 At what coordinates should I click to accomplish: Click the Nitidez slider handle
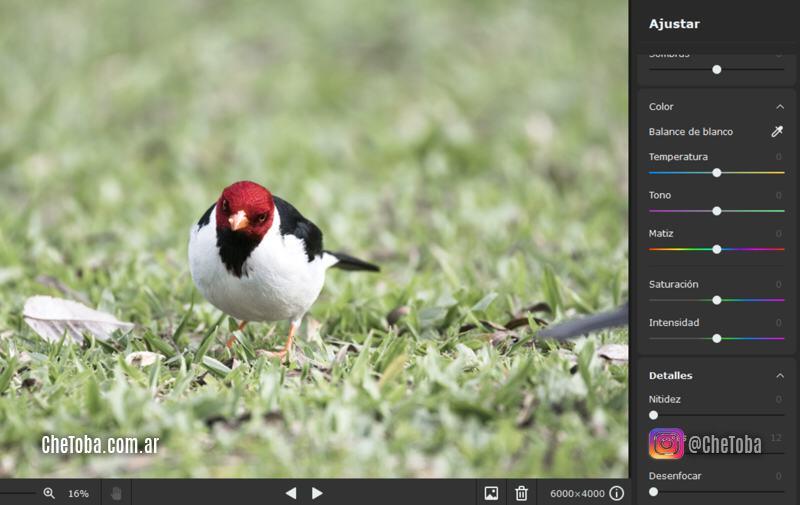(x=654, y=415)
